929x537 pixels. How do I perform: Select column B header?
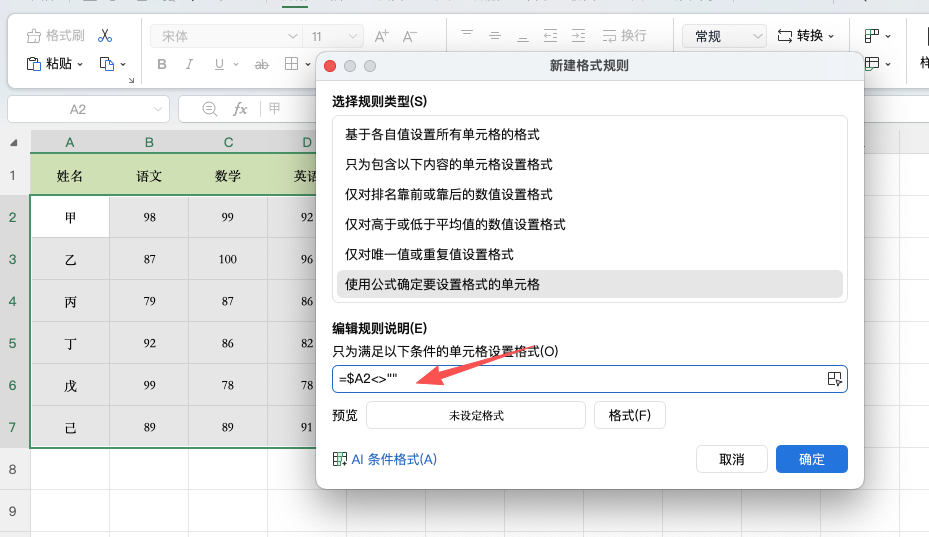[149, 142]
